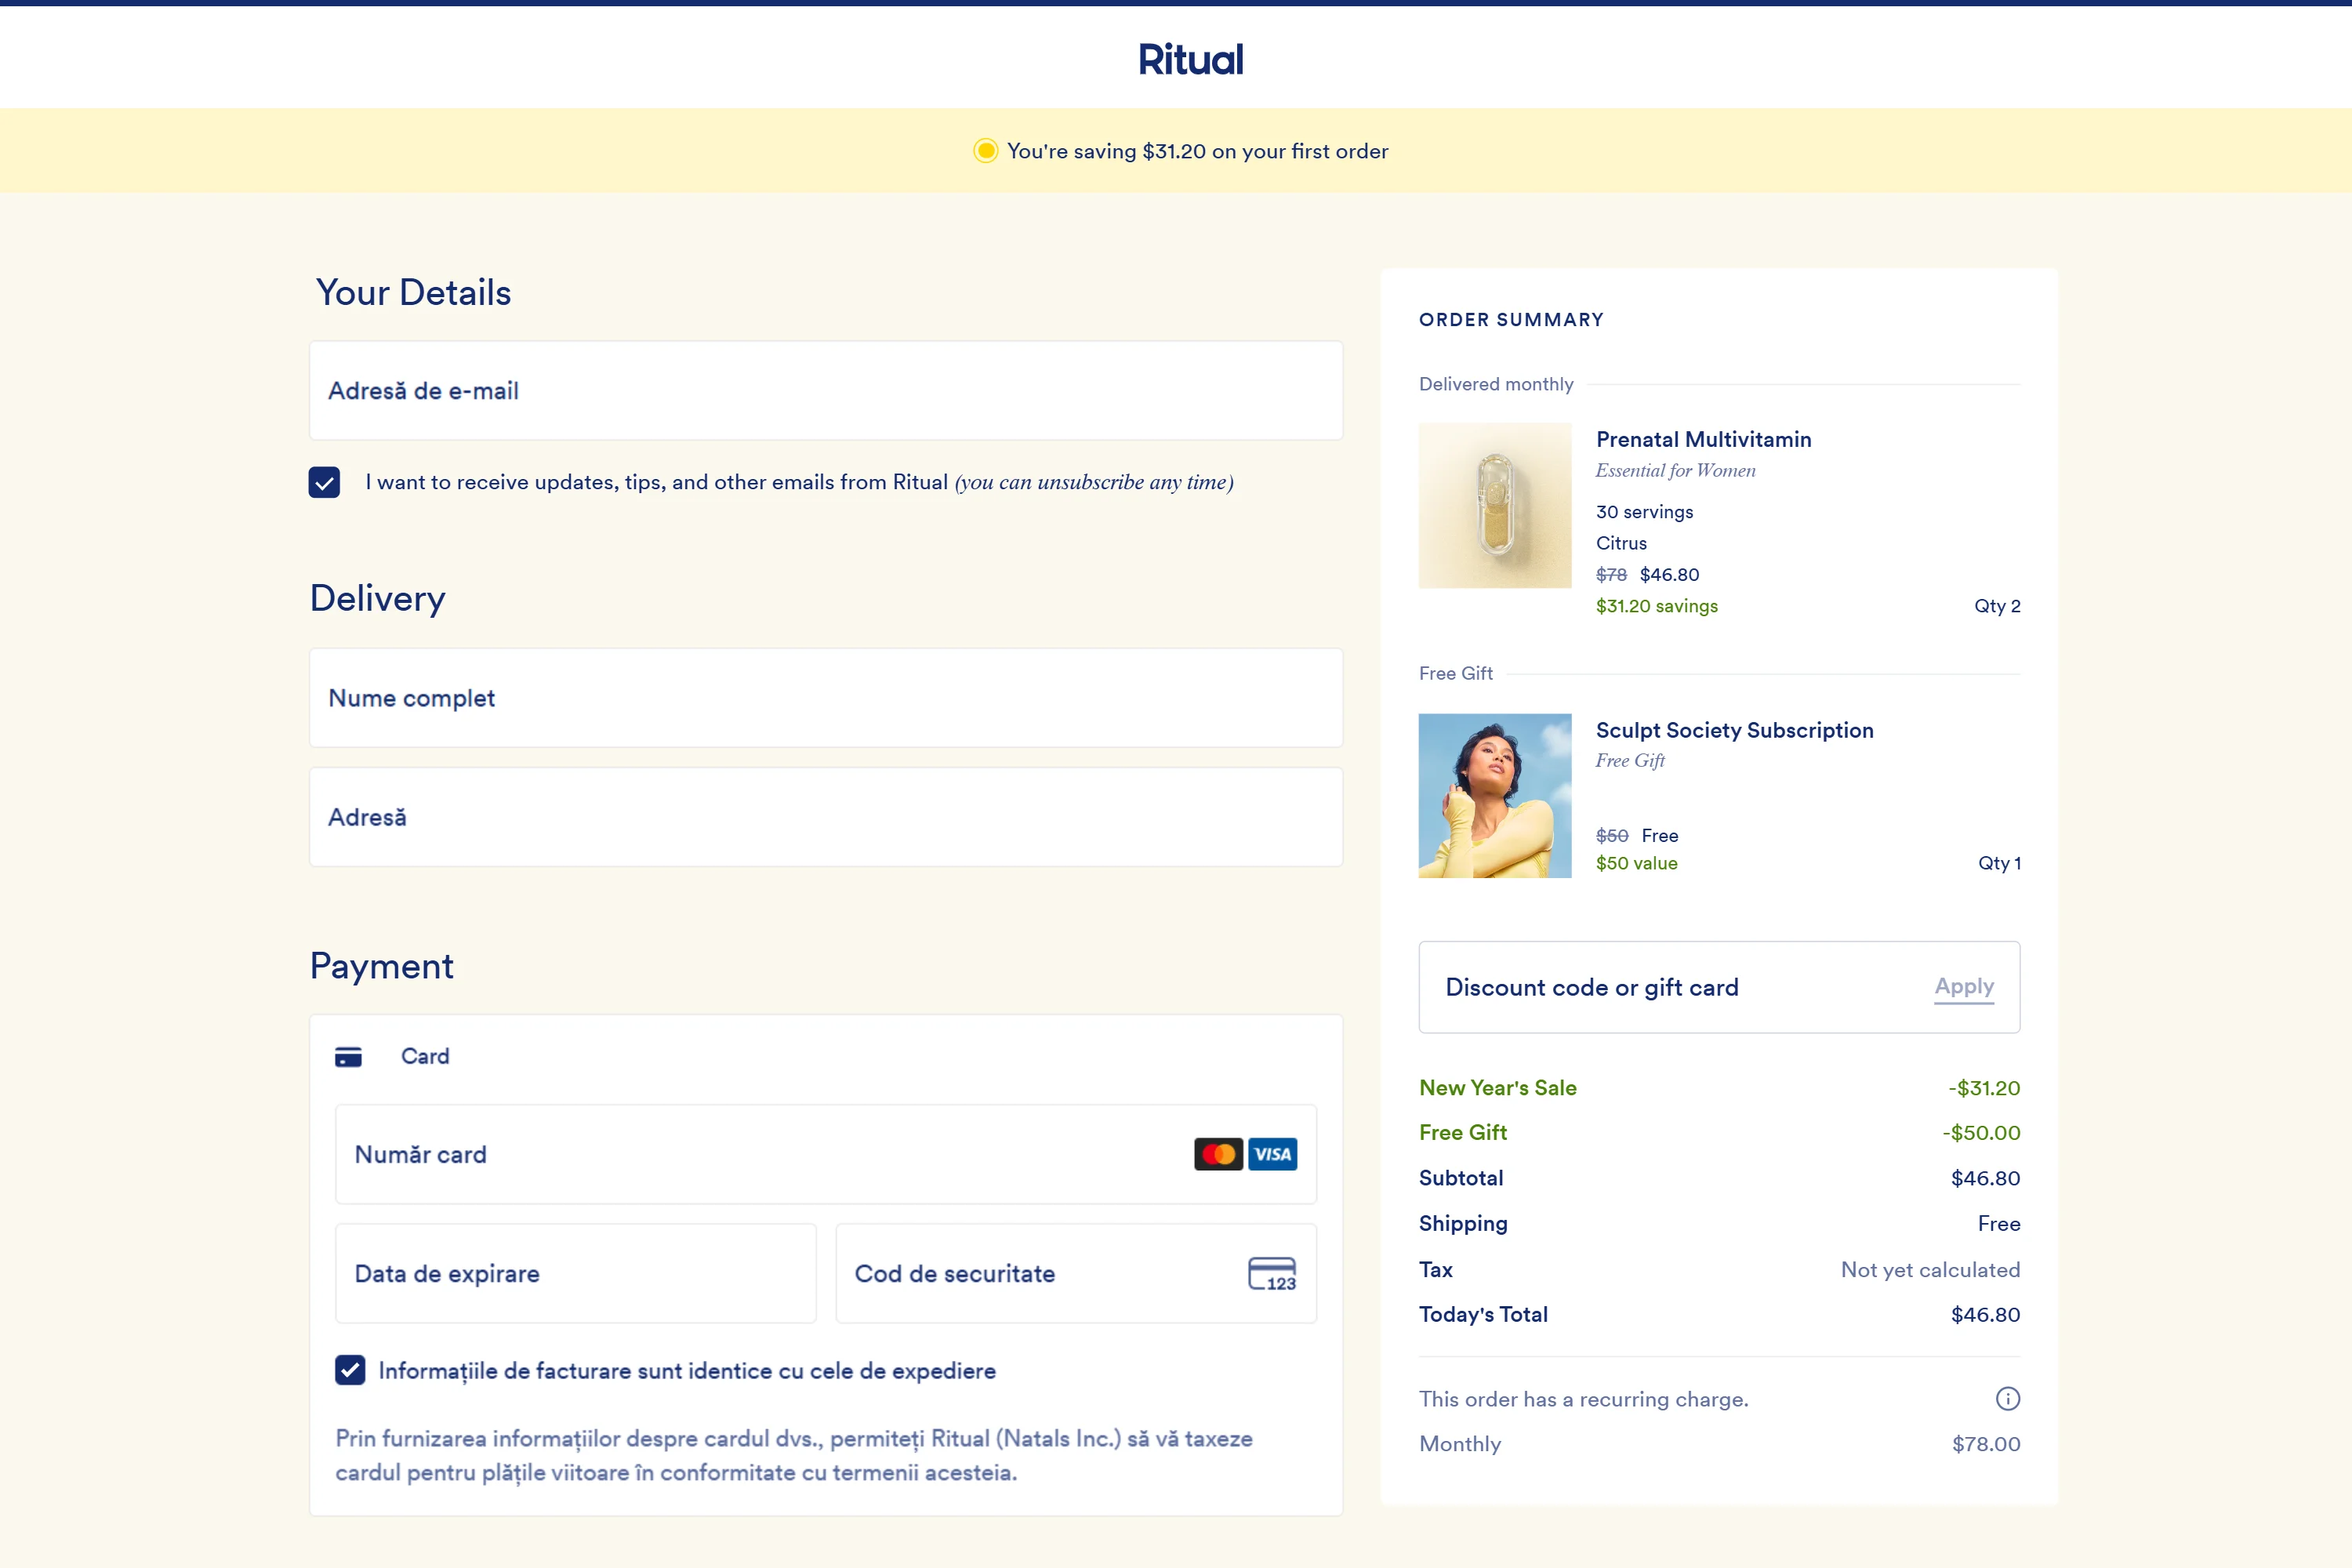This screenshot has width=2352, height=1568.
Task: Click the Nume complet input field
Action: 825,698
